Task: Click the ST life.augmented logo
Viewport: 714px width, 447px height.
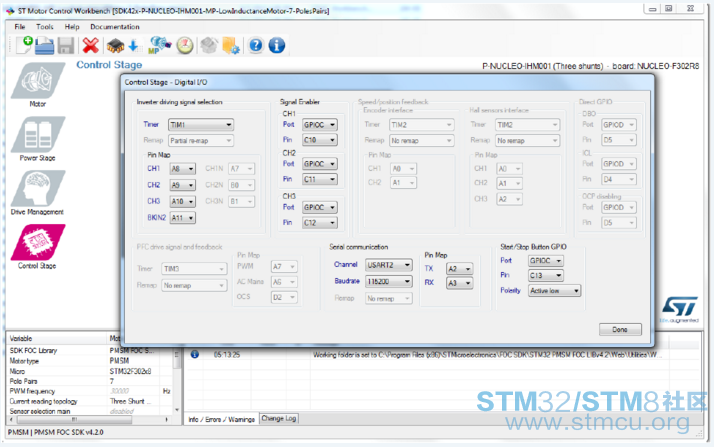Action: tap(679, 310)
